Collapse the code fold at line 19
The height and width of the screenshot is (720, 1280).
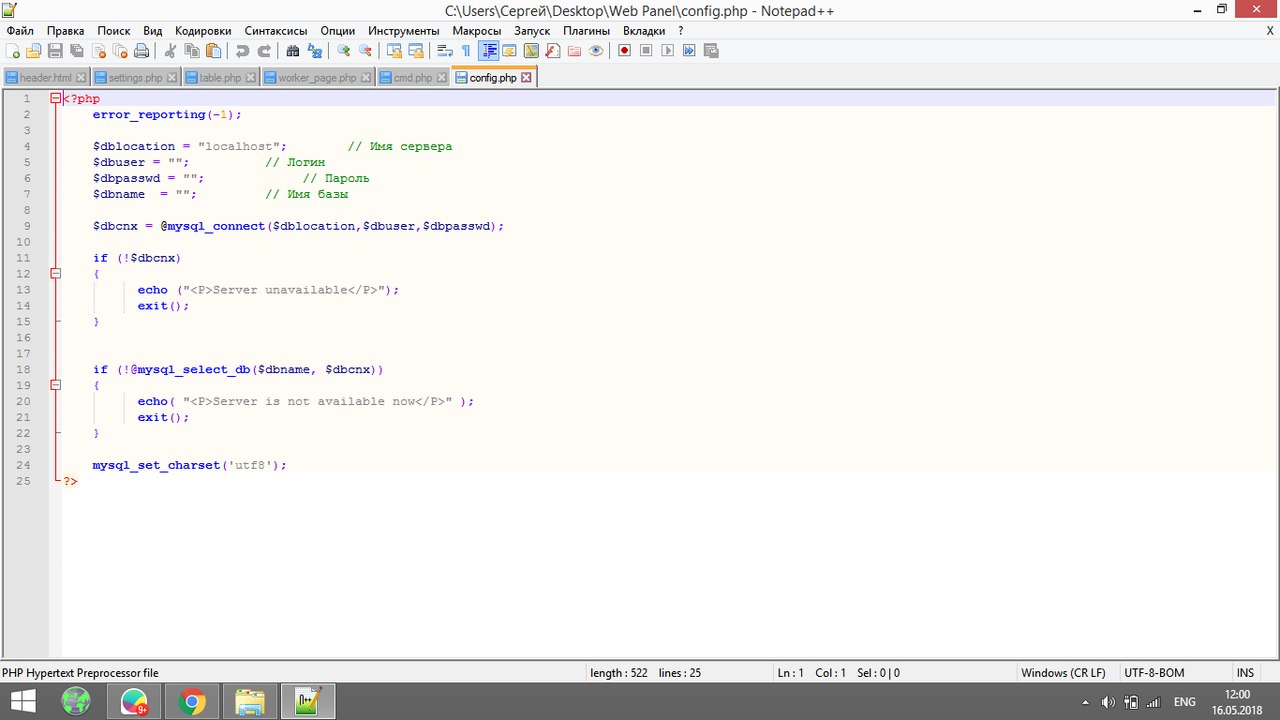tap(56, 385)
